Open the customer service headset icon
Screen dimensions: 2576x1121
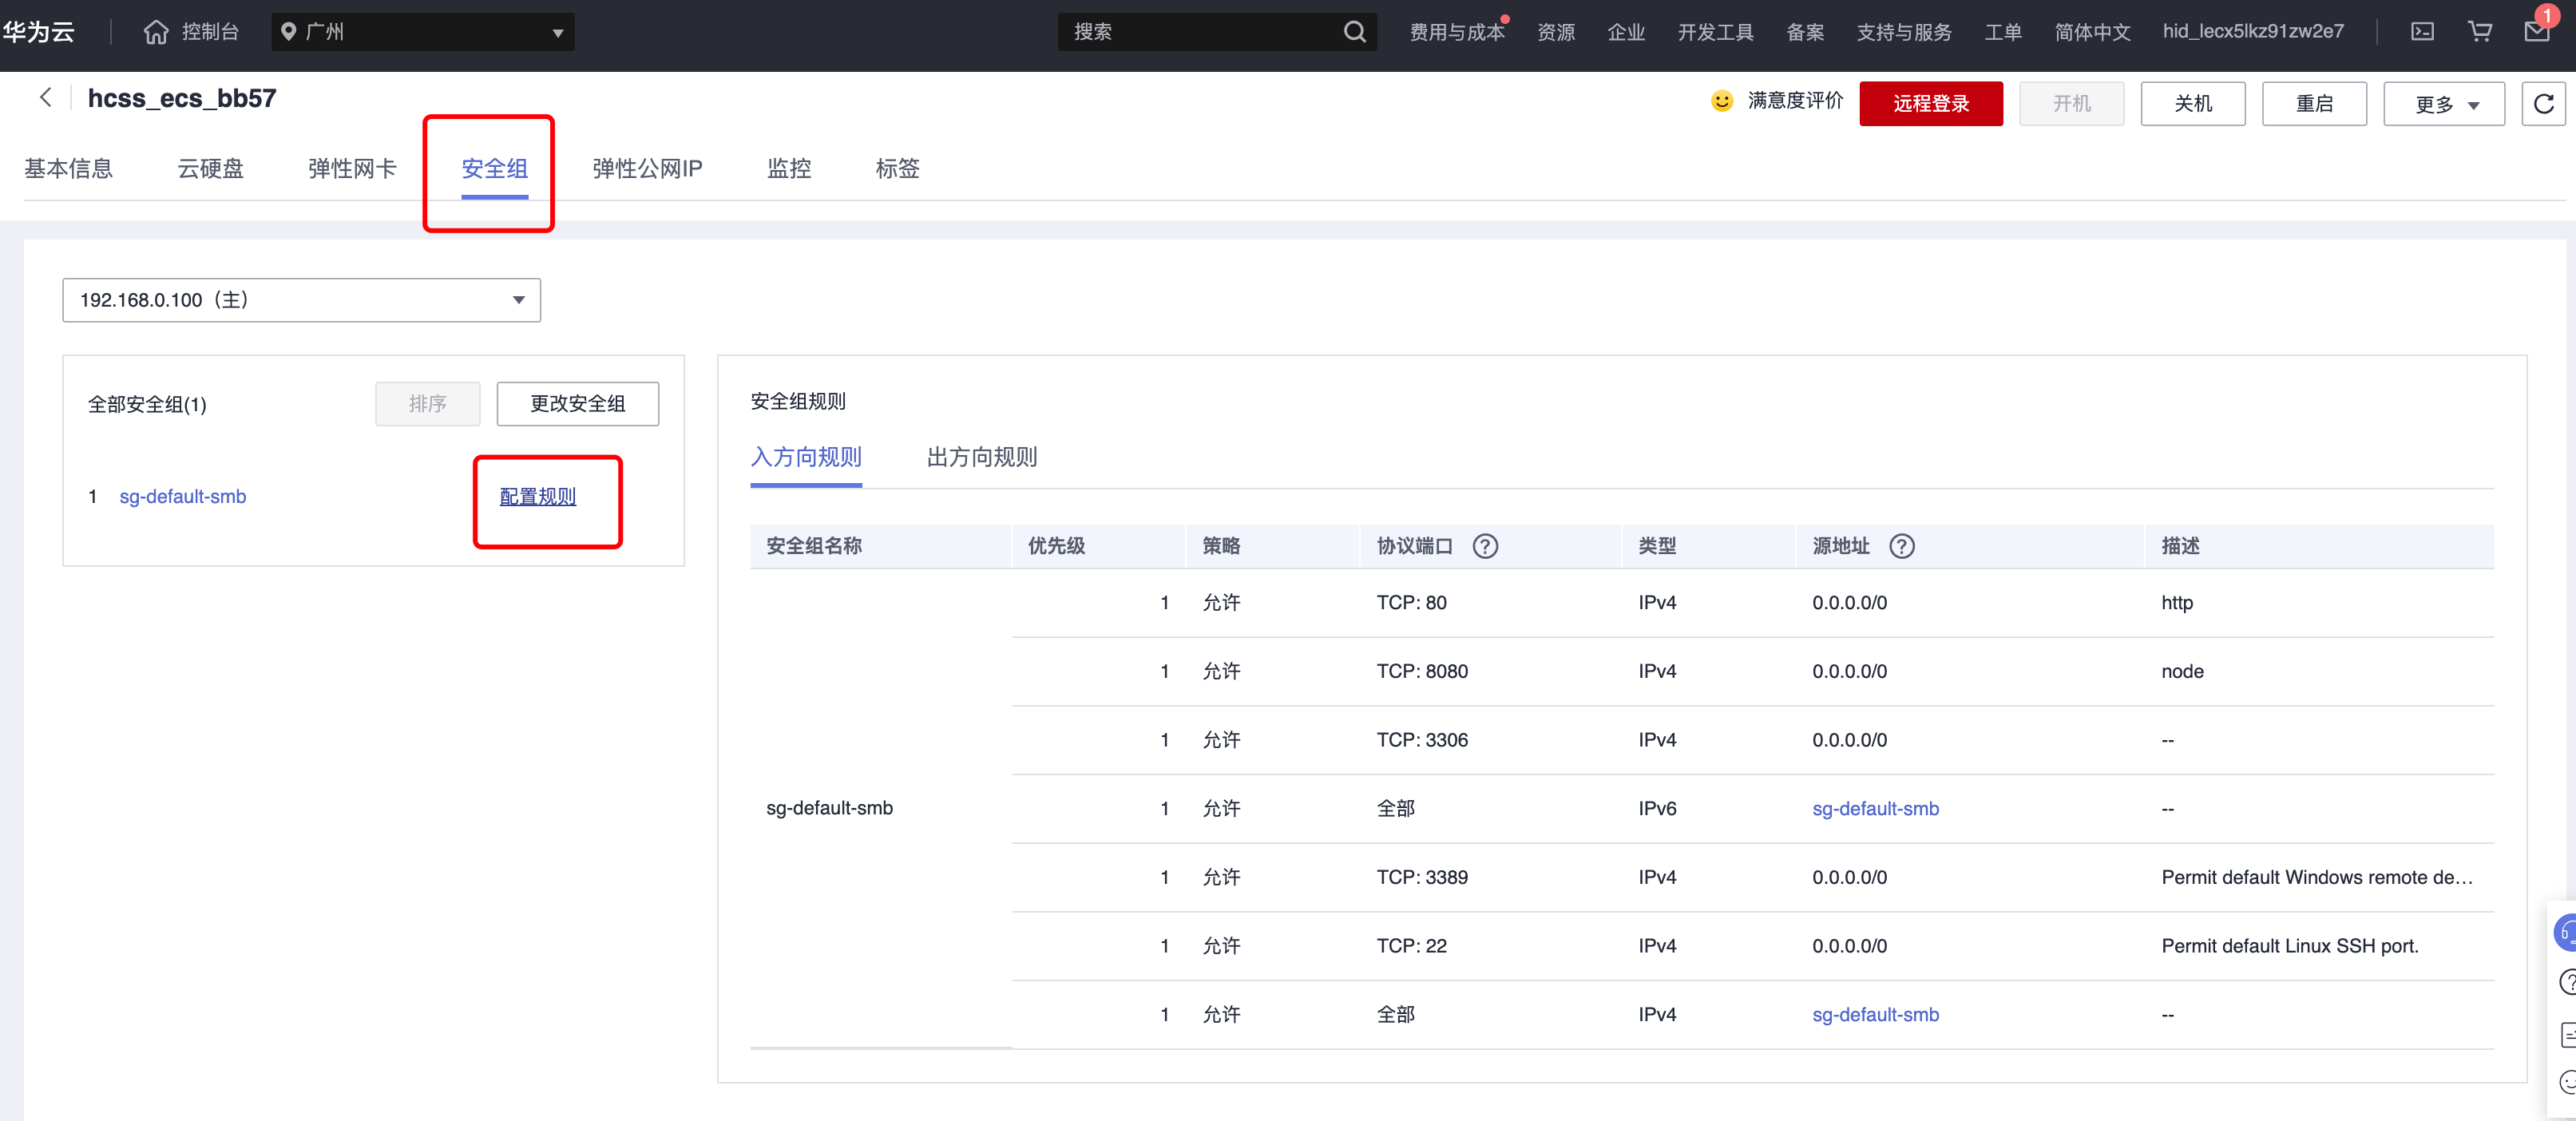[x=2565, y=932]
